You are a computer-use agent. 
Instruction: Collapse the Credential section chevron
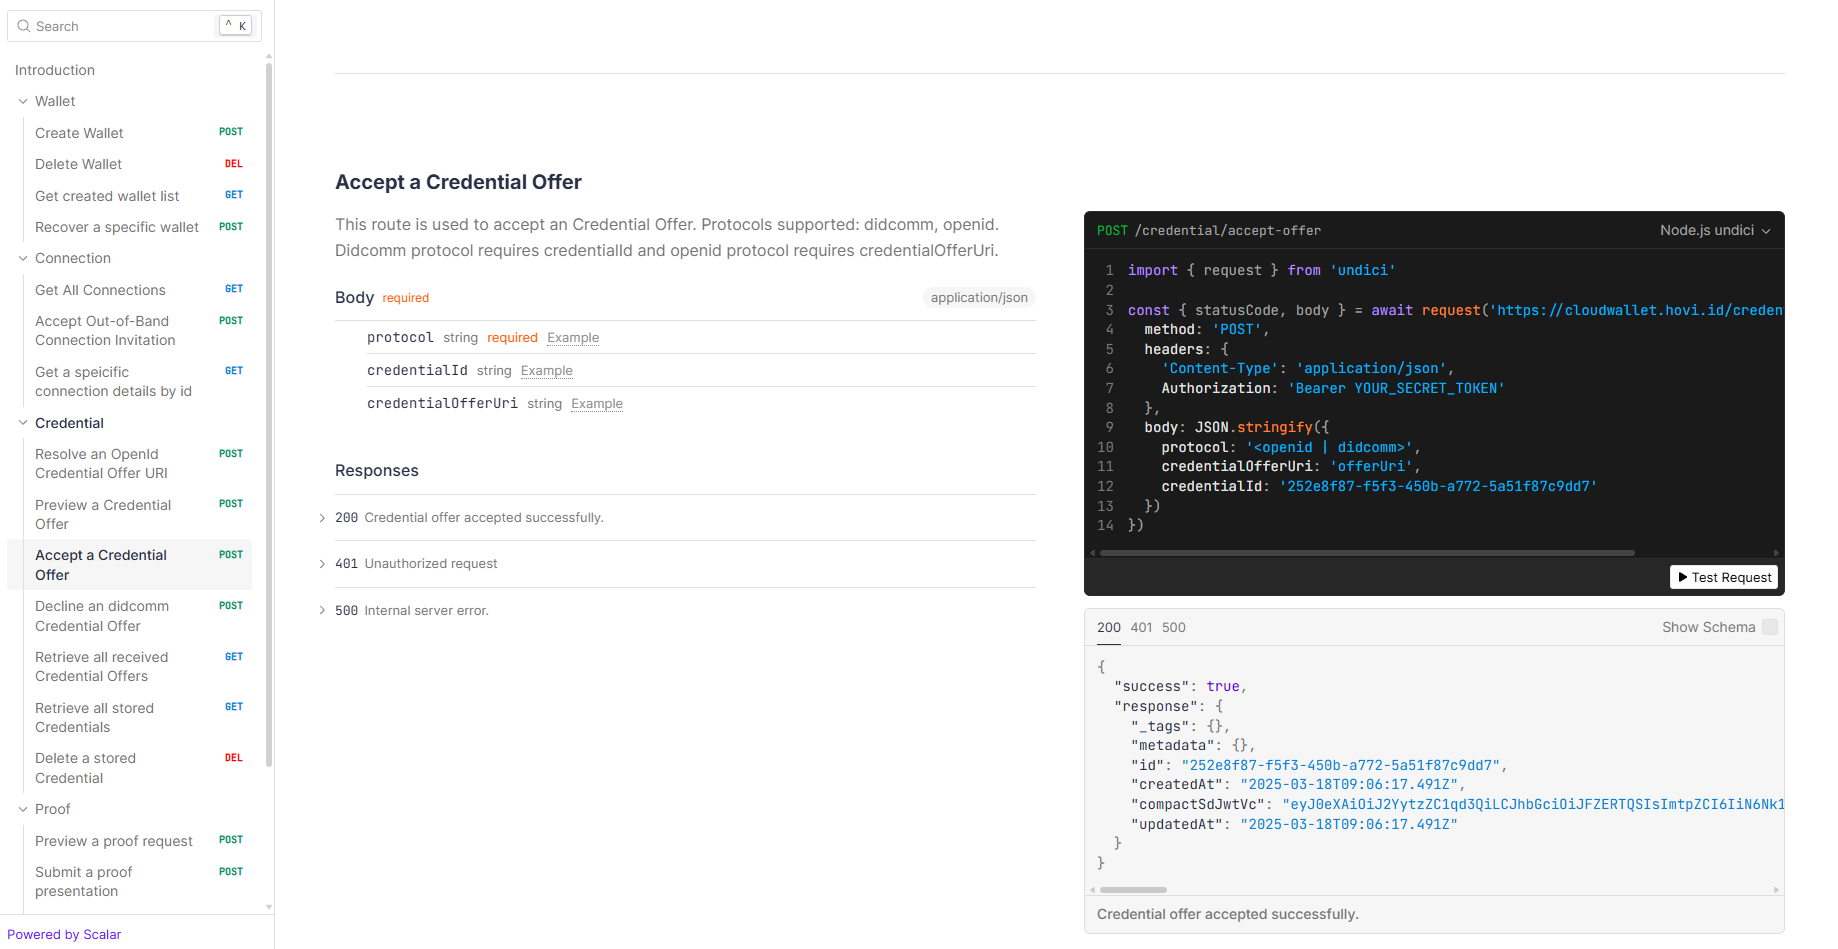pos(23,423)
